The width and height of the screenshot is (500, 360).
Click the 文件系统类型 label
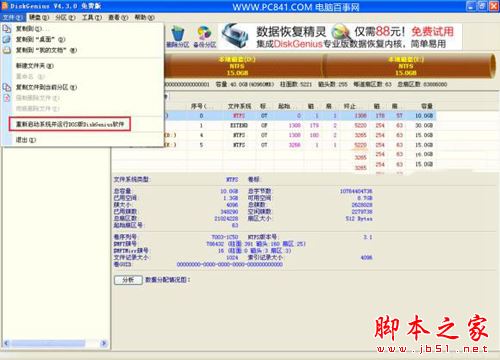(132, 180)
